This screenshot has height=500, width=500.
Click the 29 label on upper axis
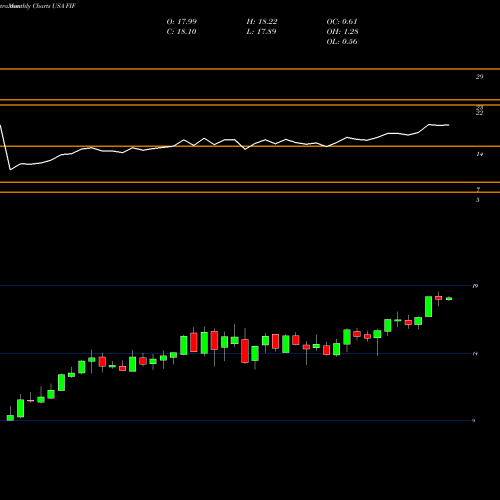coord(479,77)
